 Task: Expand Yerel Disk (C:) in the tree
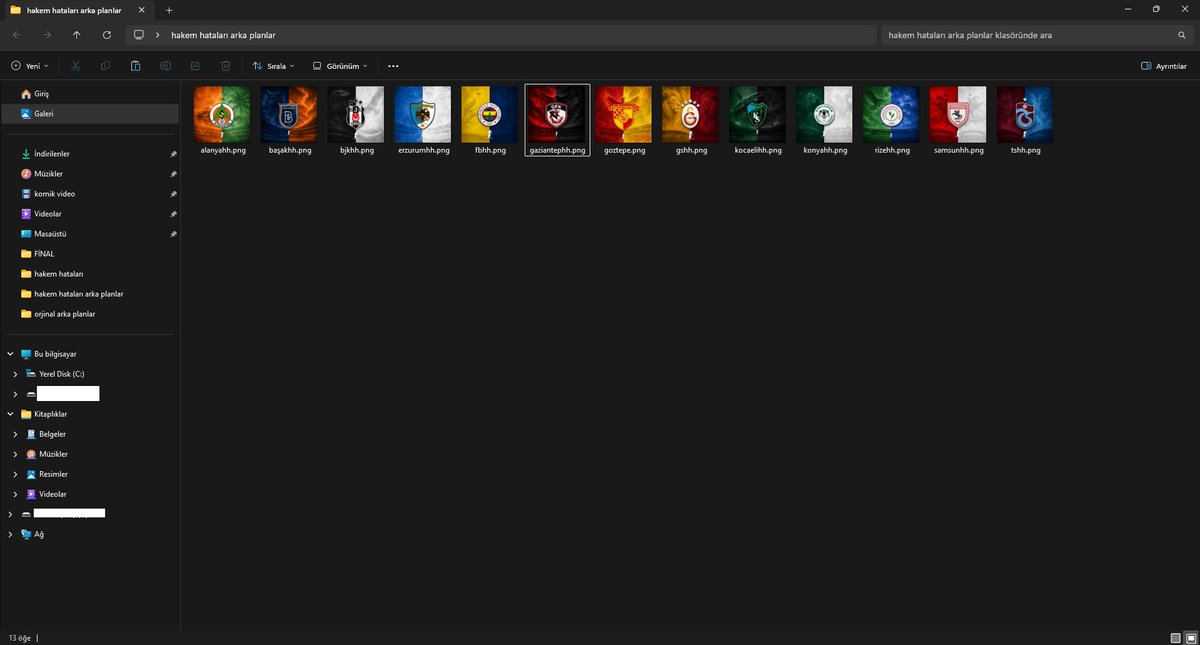pos(15,374)
